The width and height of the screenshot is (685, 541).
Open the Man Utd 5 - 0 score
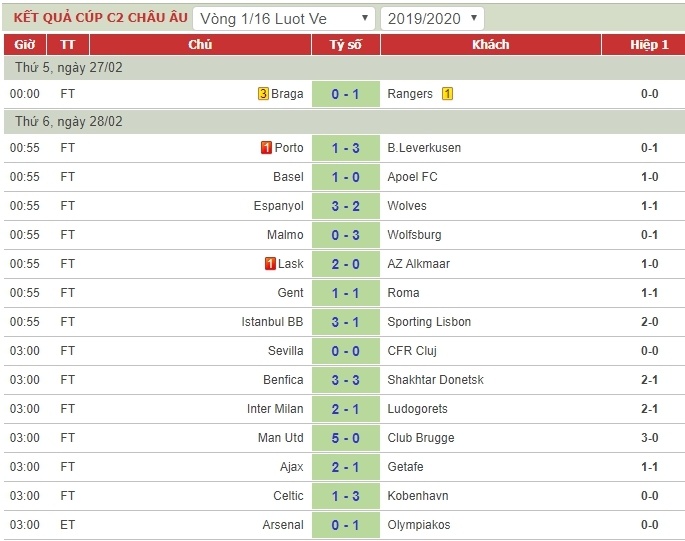(x=345, y=438)
